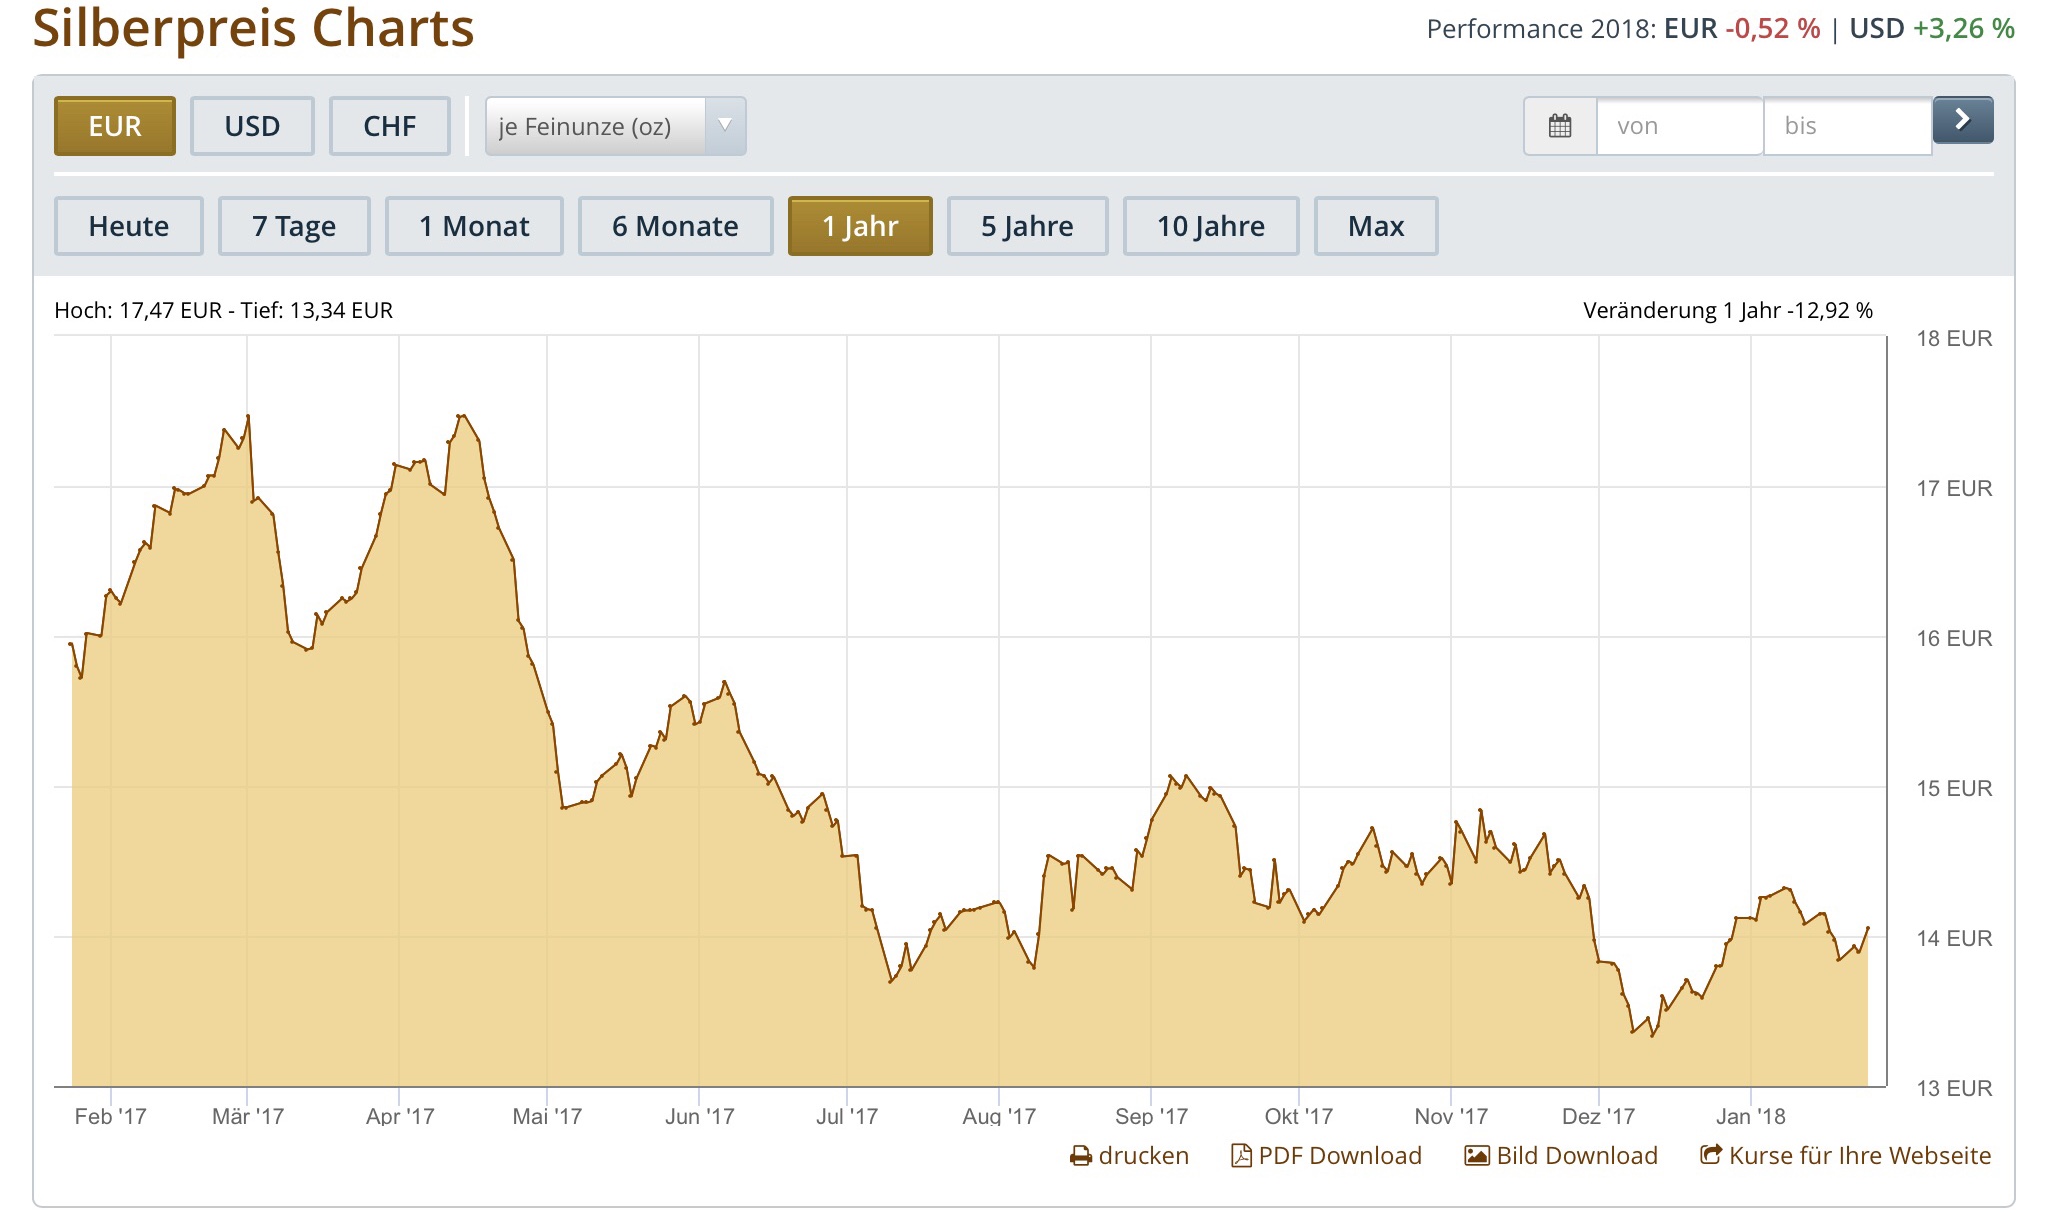
Task: Click the share icon for Kurse
Action: click(1710, 1155)
